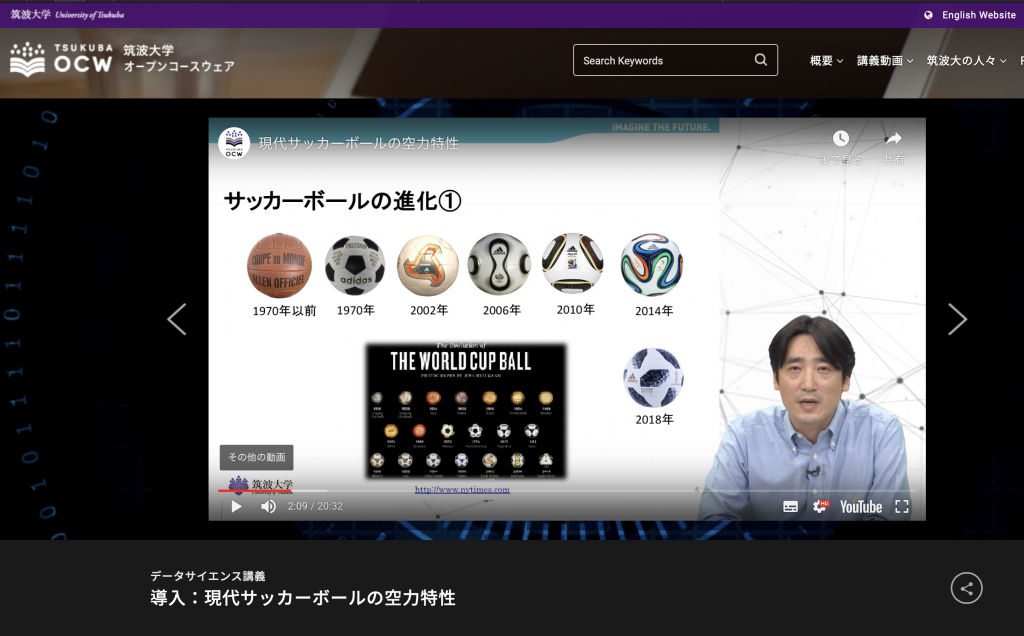Click the video share arrow icon
Screen dimensions: 1024x636
coord(893,138)
